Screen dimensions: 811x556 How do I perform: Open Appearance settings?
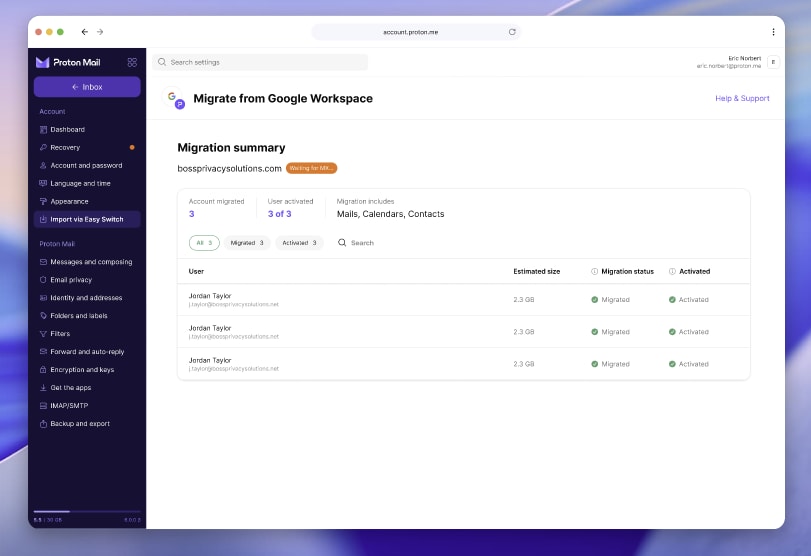87,202
